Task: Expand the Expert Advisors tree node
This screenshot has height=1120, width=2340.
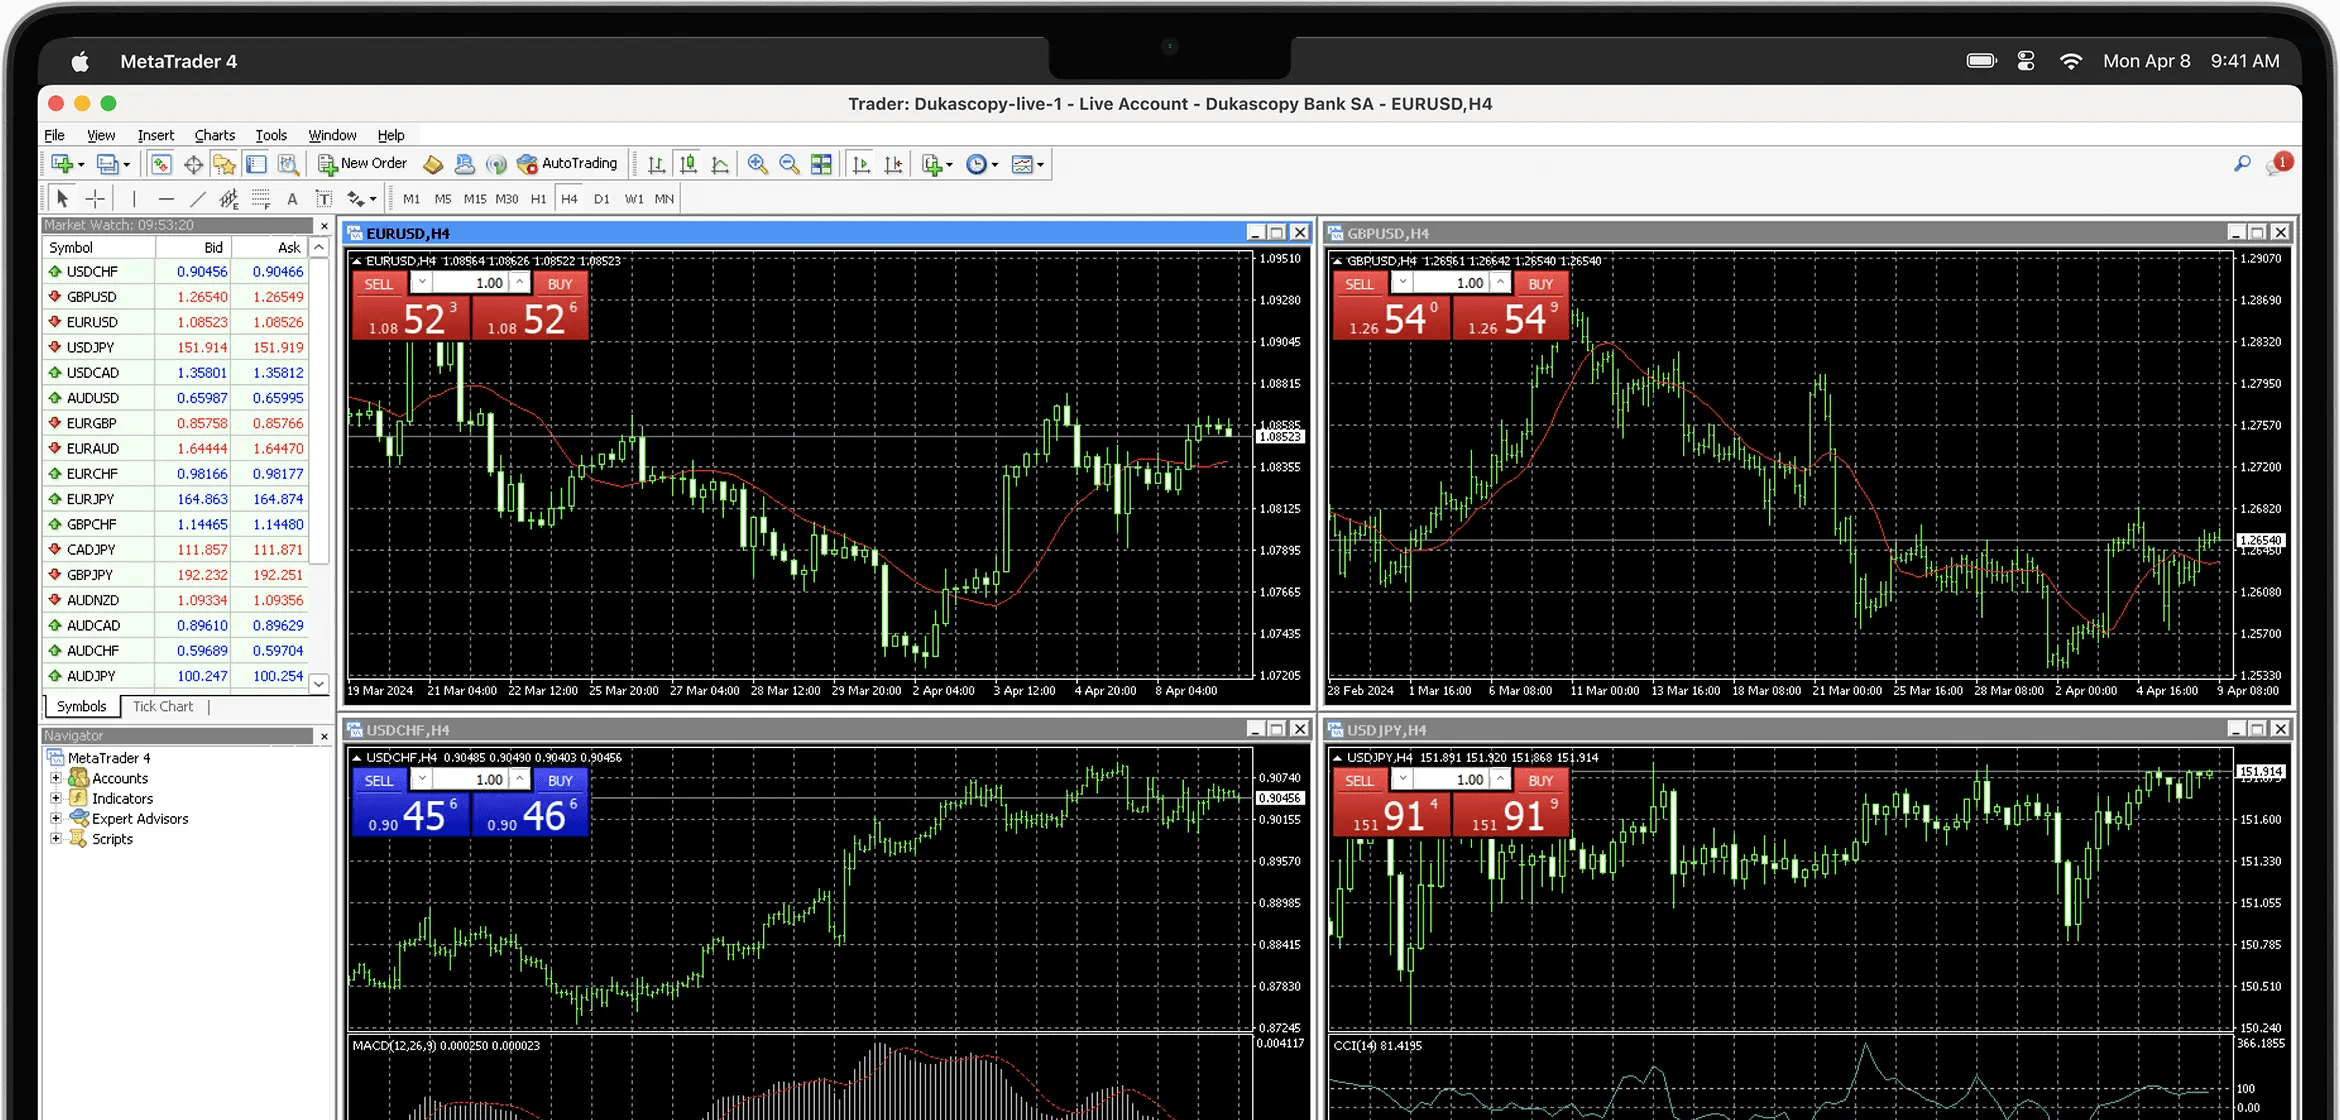Action: click(56, 818)
